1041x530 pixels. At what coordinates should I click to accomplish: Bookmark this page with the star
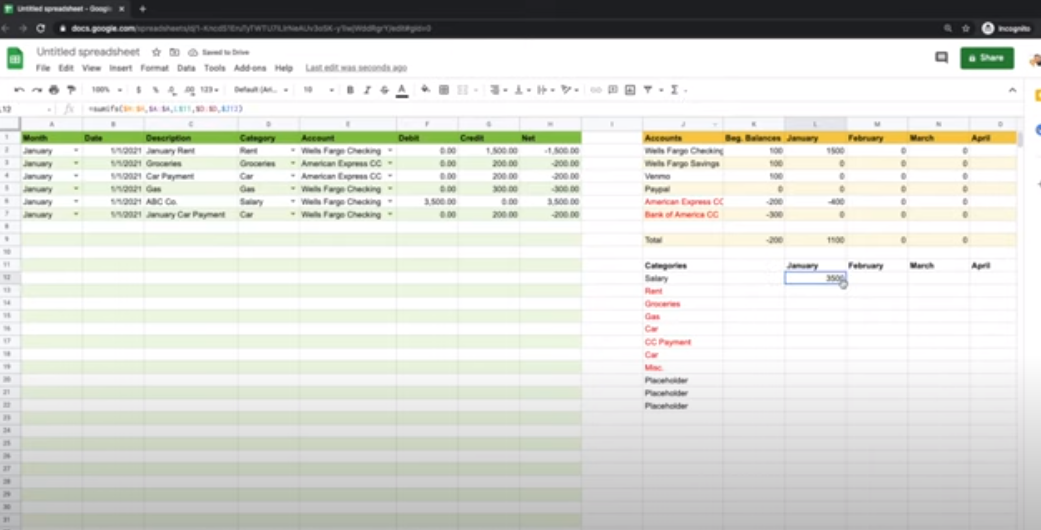pyautogui.click(x=966, y=29)
